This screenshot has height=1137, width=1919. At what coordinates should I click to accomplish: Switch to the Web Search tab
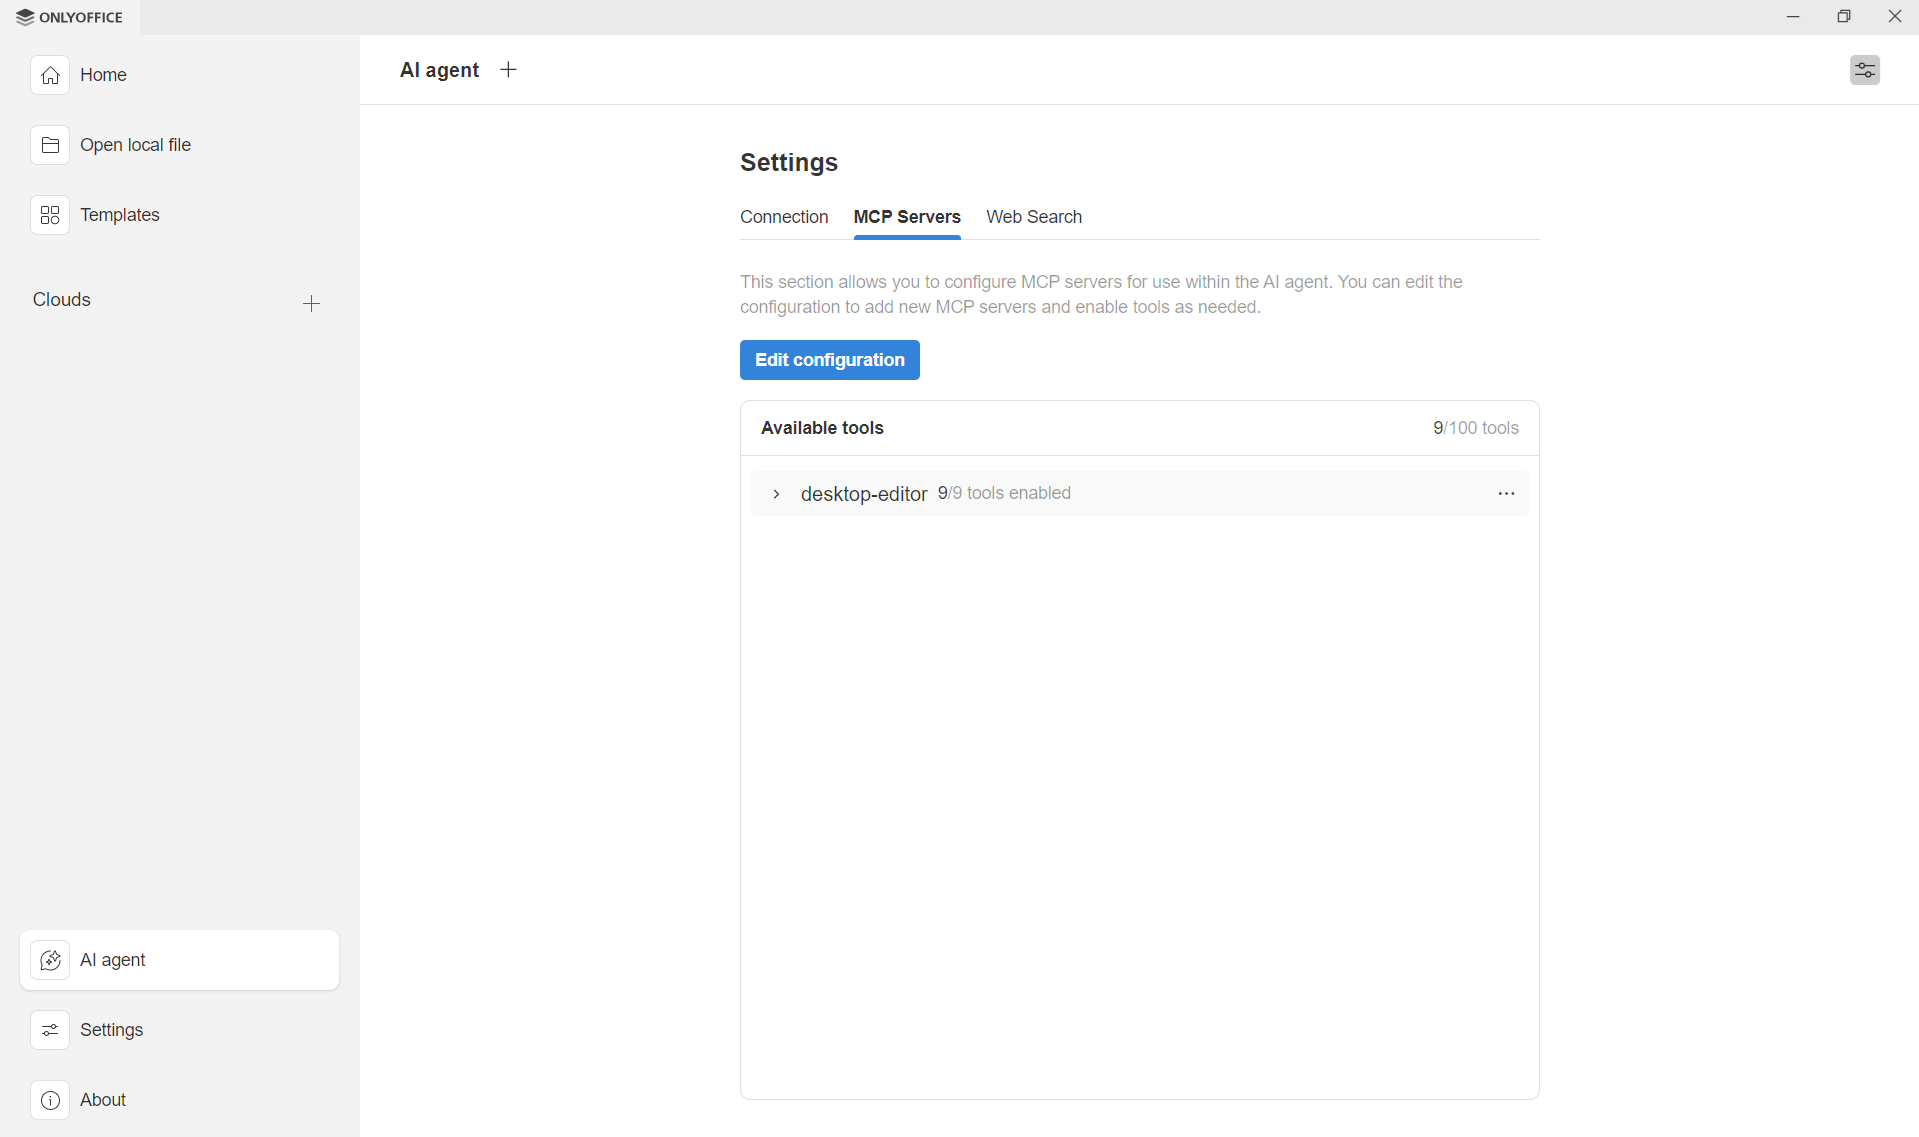[1034, 217]
